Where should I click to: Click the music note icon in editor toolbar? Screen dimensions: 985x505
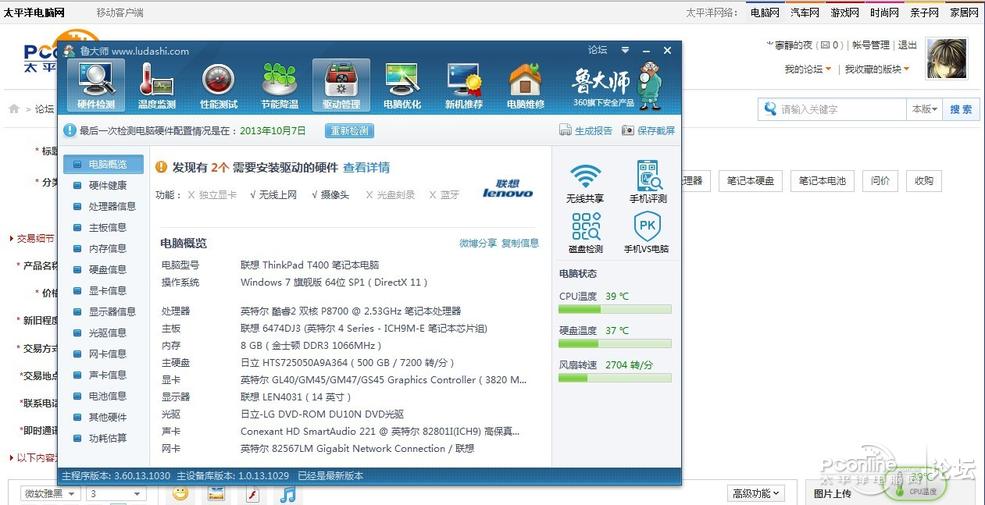point(287,494)
